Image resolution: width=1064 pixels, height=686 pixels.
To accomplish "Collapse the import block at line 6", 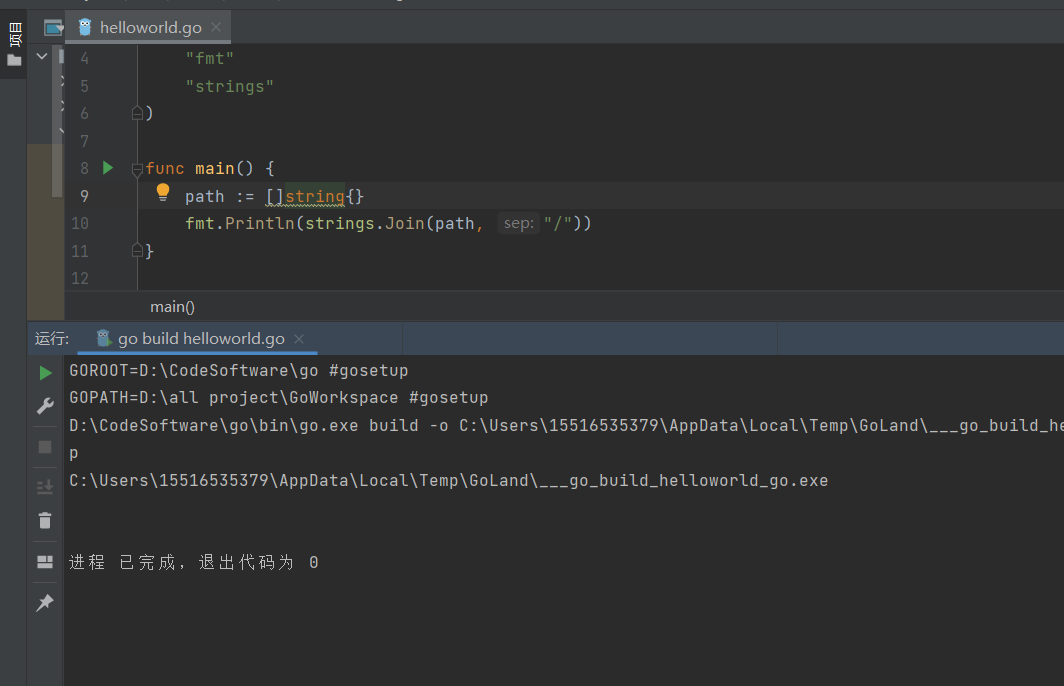I will coord(137,113).
